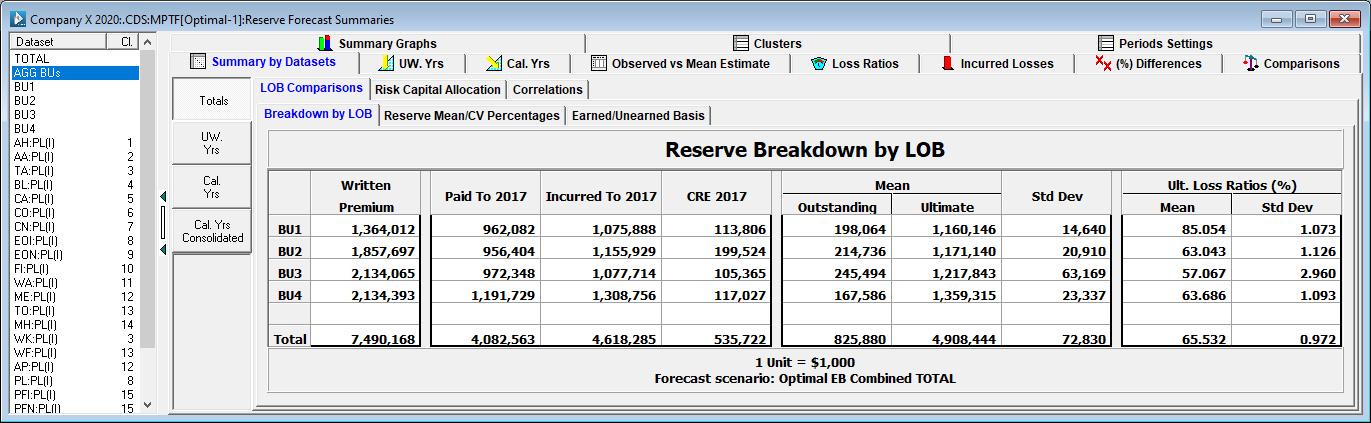Click the application icon in title bar

coord(17,19)
